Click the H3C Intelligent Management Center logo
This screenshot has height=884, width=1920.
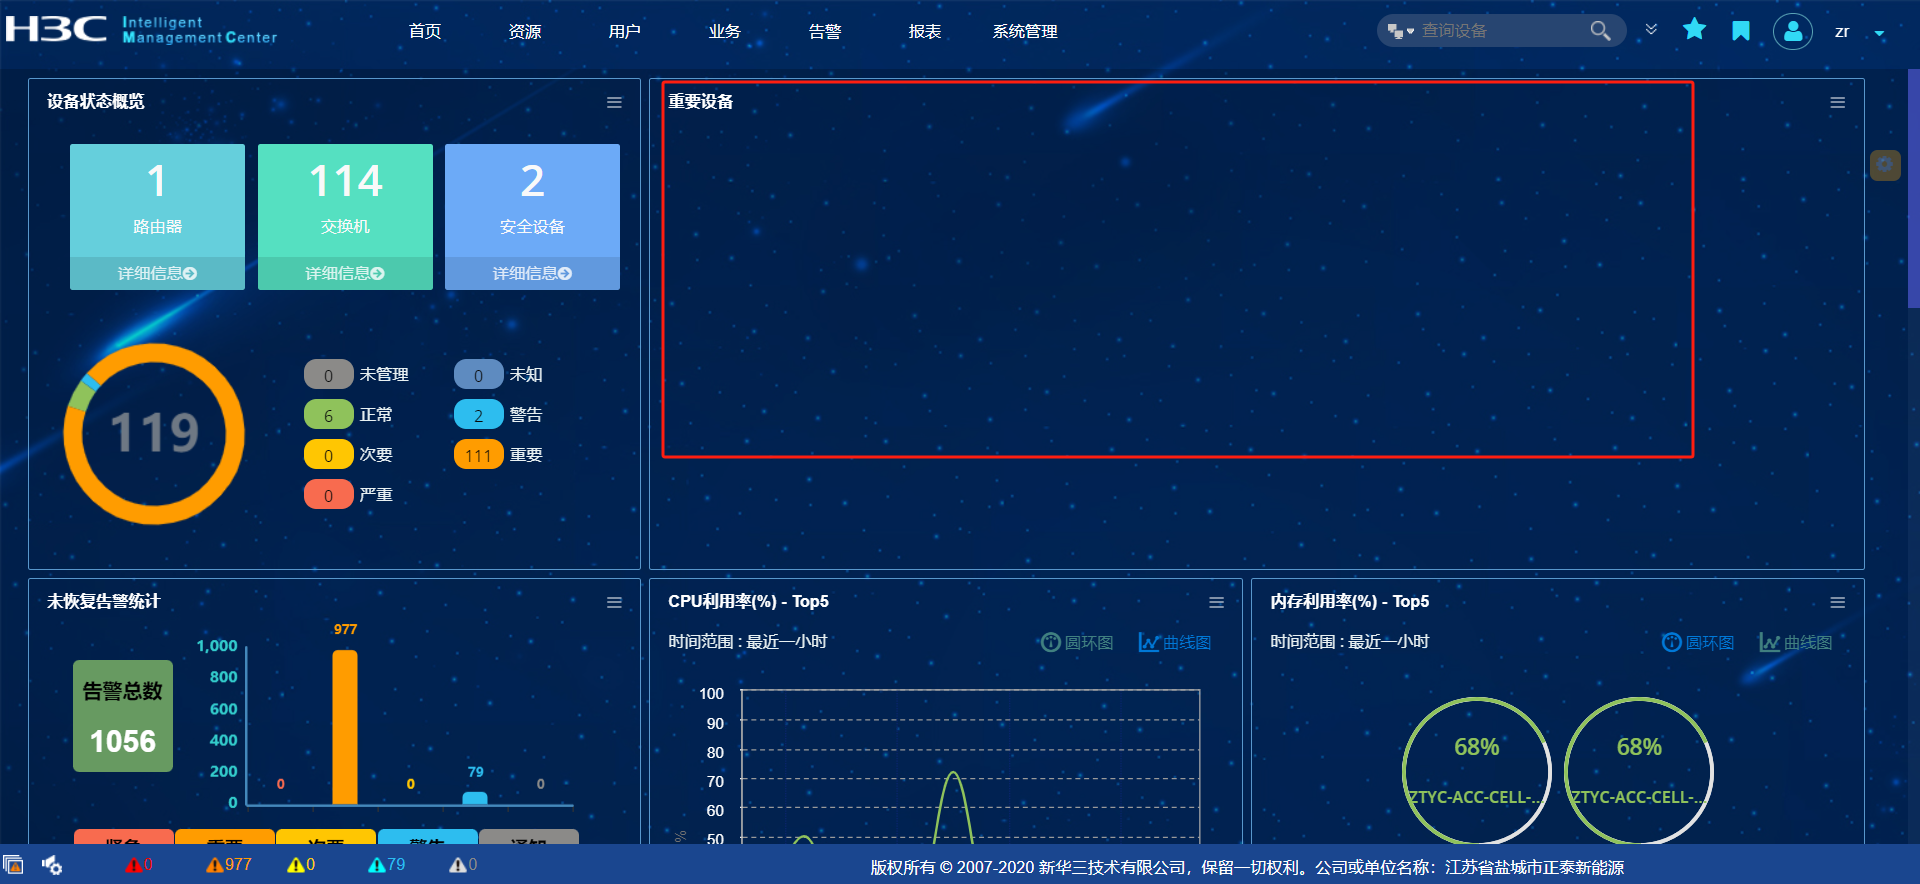pos(141,30)
